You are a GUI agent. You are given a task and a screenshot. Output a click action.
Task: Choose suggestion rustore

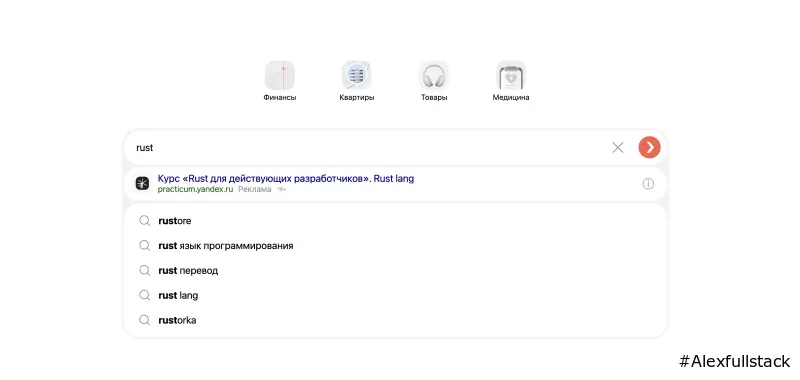[x=395, y=221]
